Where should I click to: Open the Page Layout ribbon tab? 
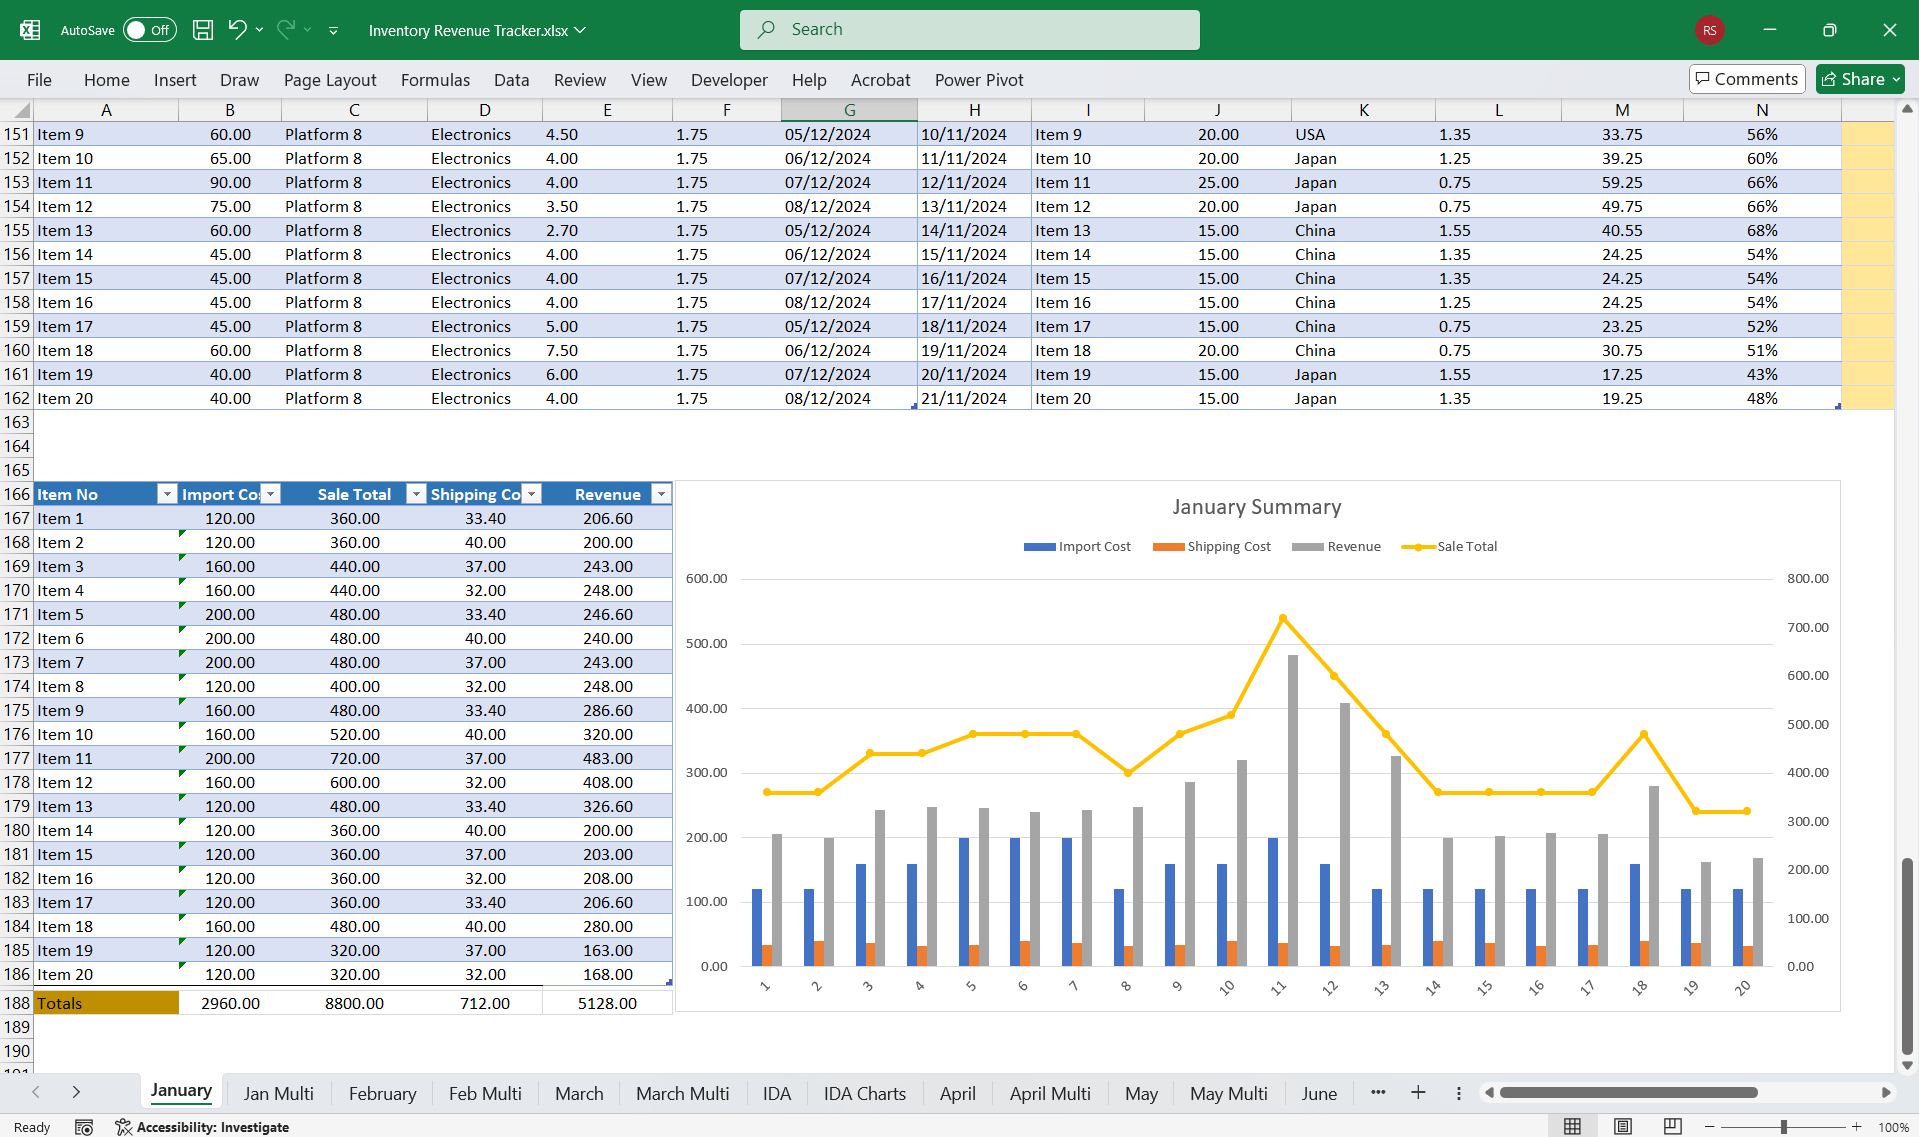[330, 80]
